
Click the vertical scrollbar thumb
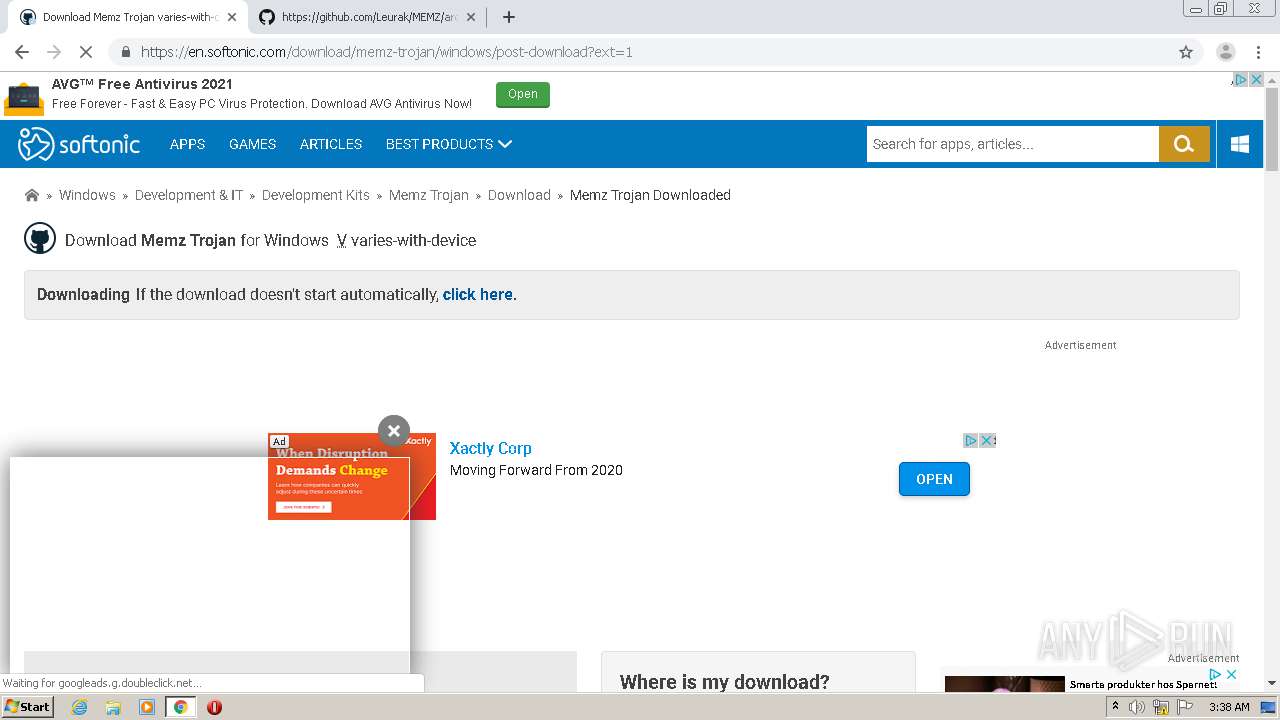1272,130
